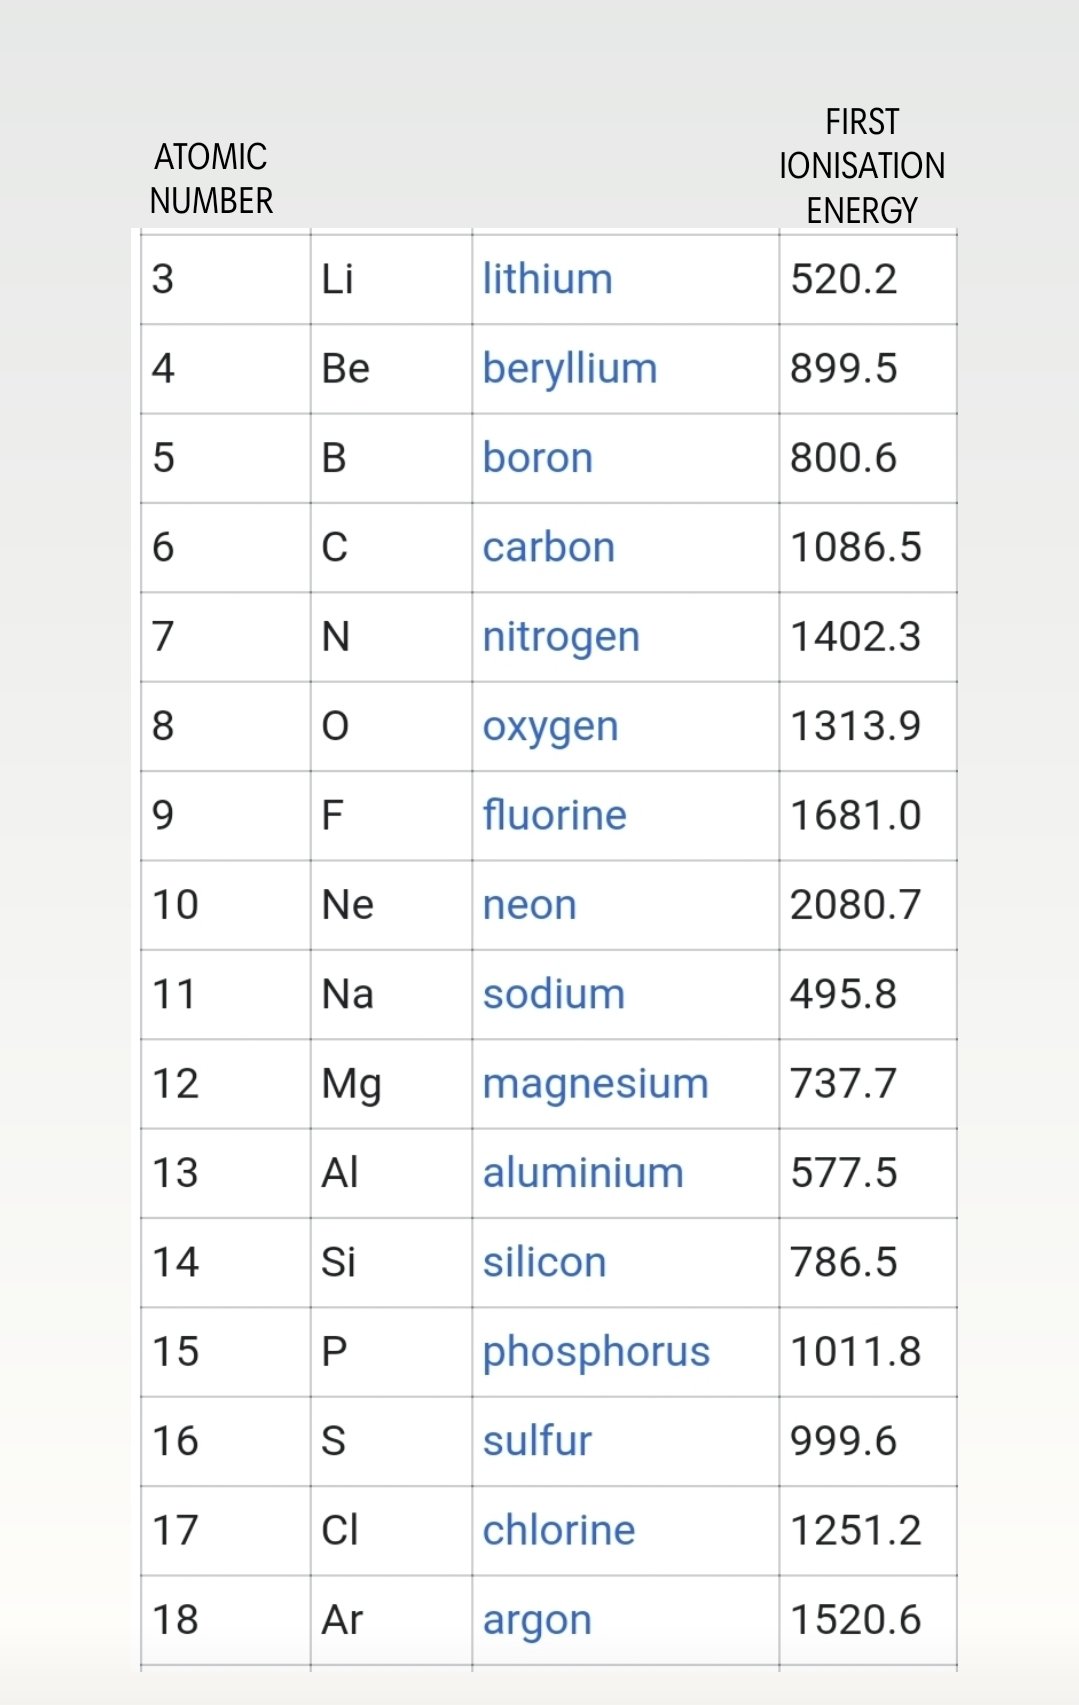
Task: Open the lithium element link
Action: pos(547,279)
